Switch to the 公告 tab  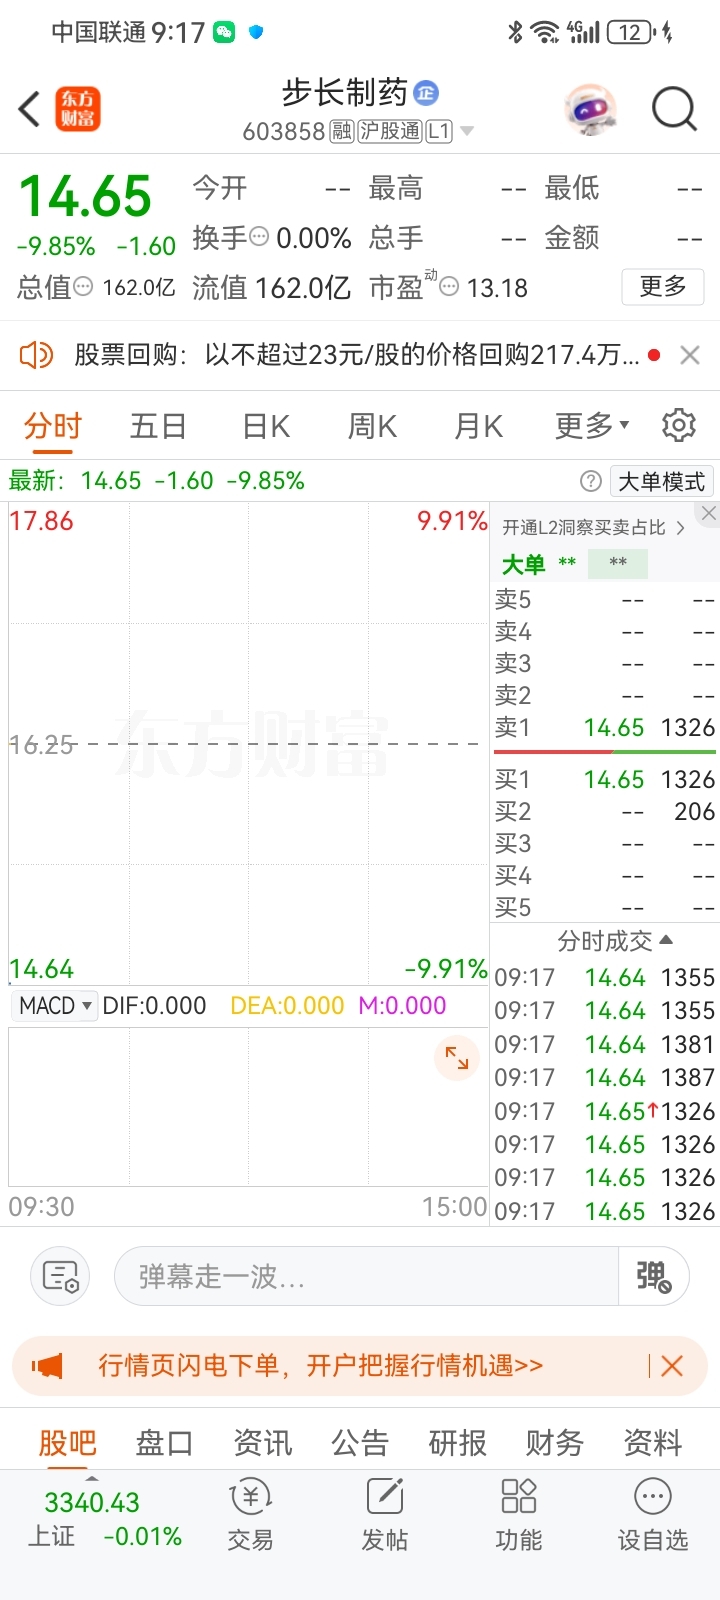[360, 1443]
